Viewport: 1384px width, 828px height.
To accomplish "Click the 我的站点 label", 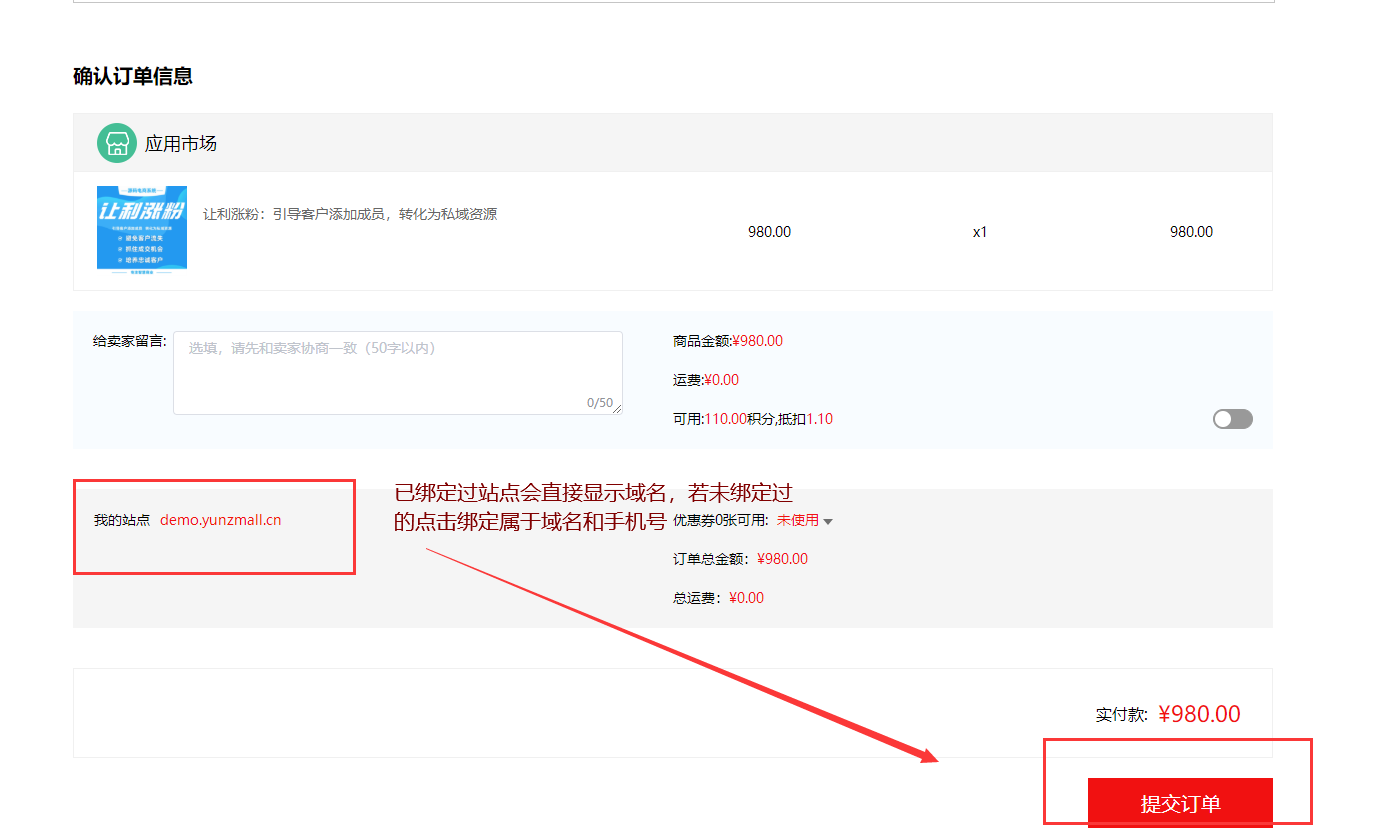I will (122, 520).
